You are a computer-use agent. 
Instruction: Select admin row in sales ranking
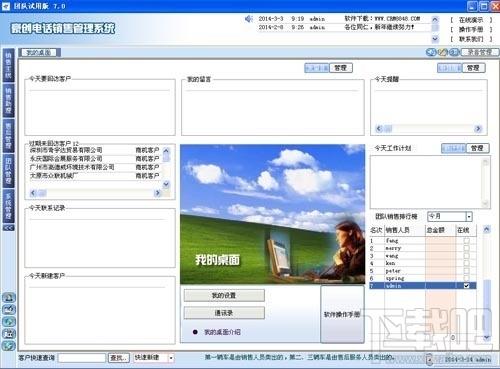[x=423, y=286]
